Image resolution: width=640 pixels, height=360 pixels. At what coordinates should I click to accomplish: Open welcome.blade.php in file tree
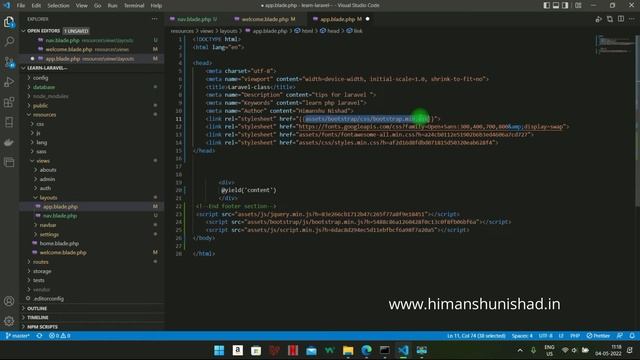point(63,253)
